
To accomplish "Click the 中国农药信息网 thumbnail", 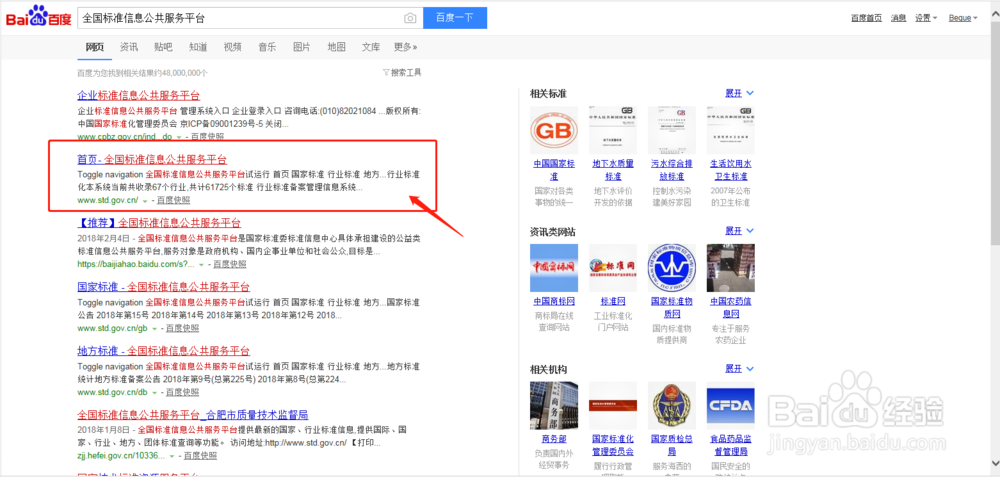I will click(731, 268).
